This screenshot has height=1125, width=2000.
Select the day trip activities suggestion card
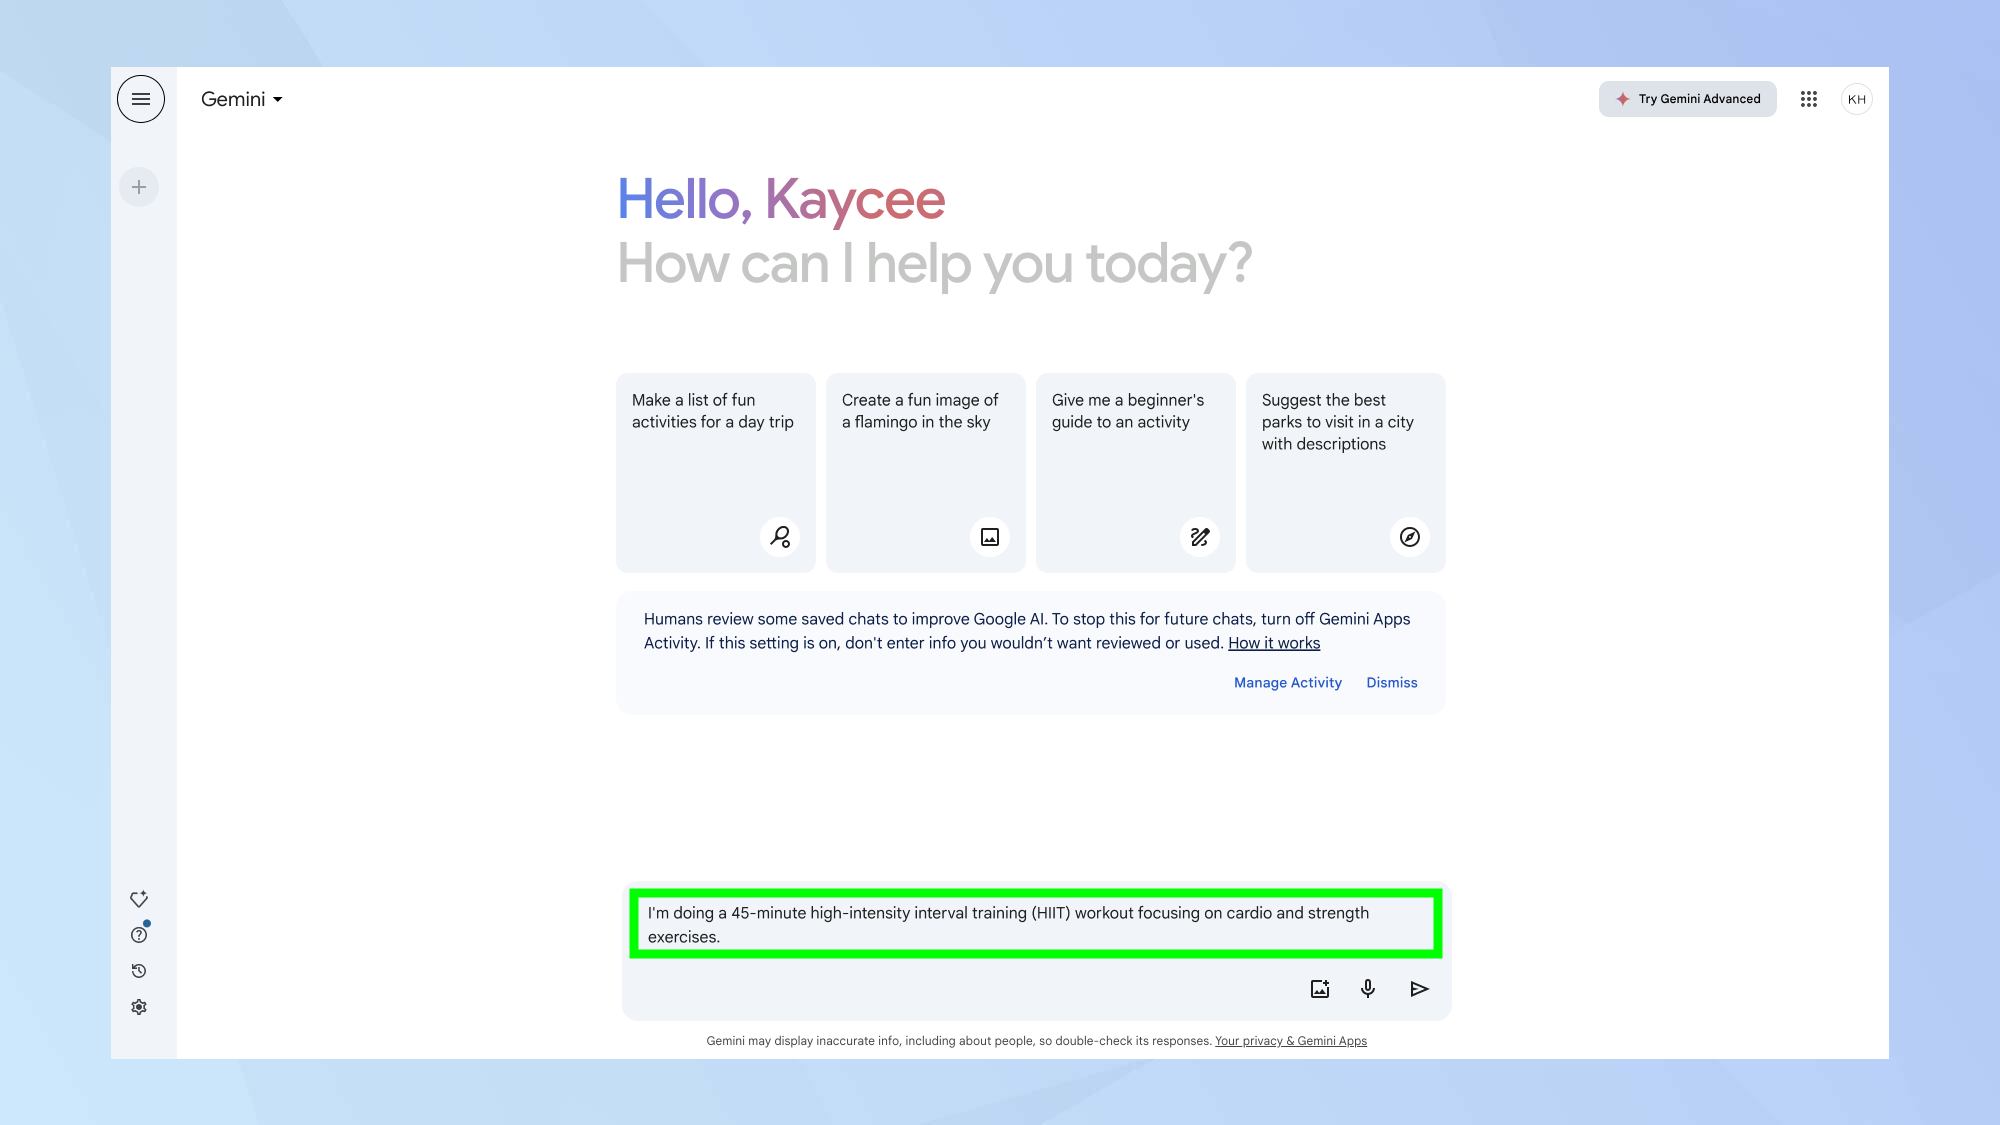pos(715,472)
